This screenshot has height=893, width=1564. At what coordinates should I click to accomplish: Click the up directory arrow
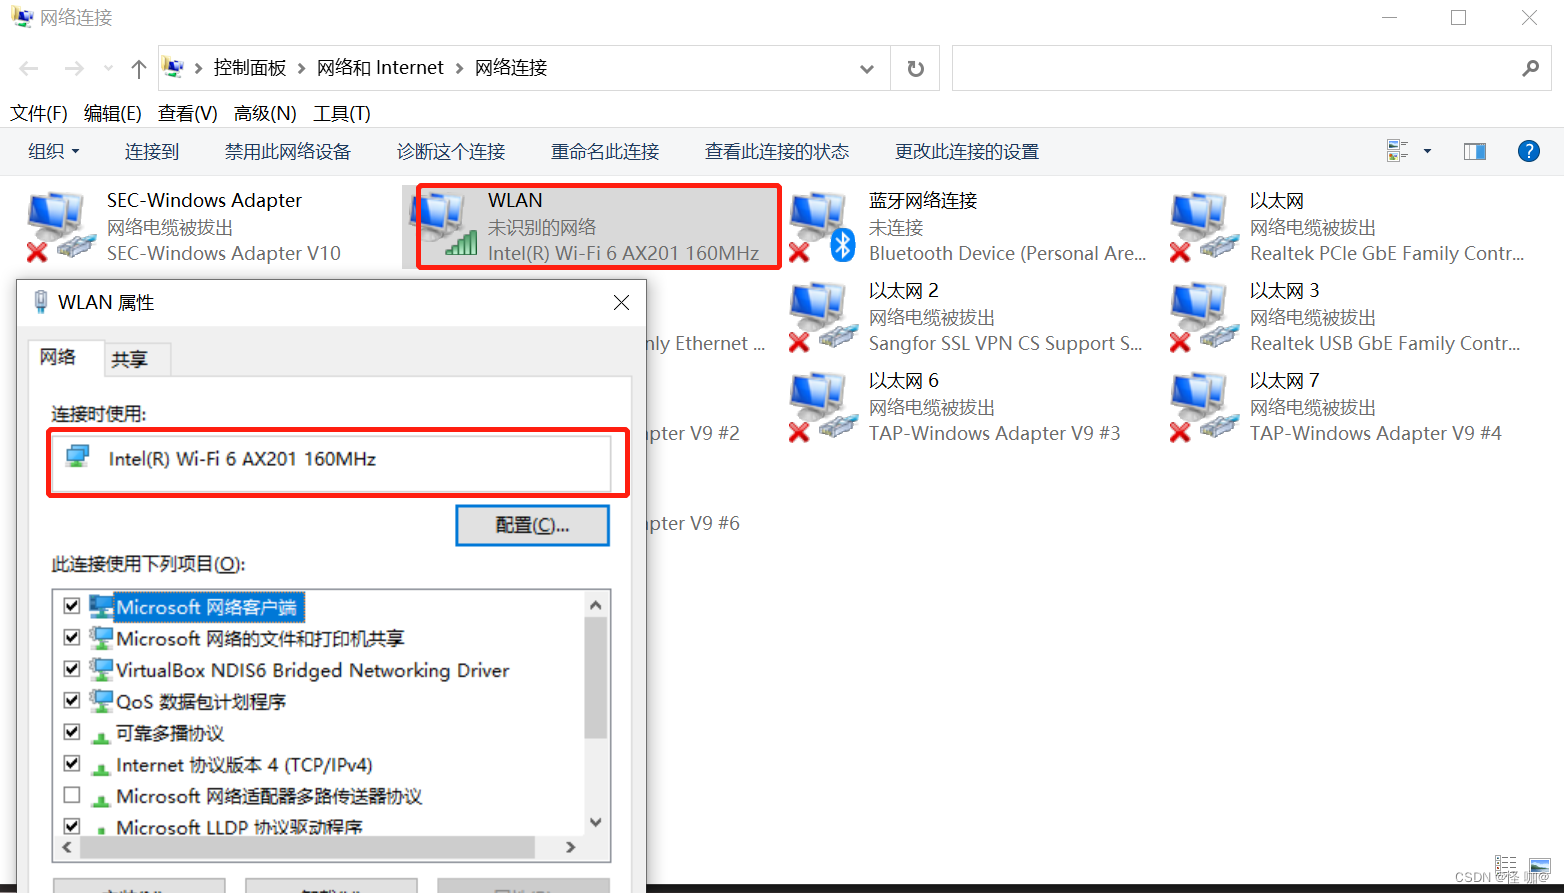(x=138, y=68)
